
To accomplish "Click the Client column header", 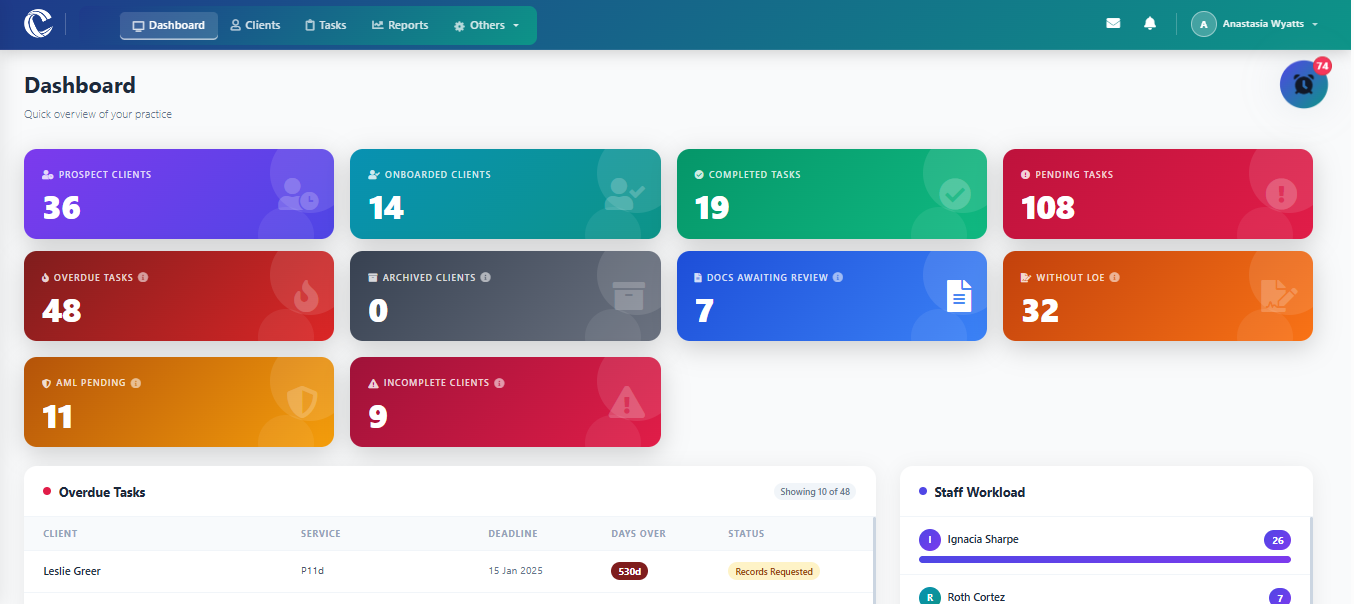I will coord(60,534).
